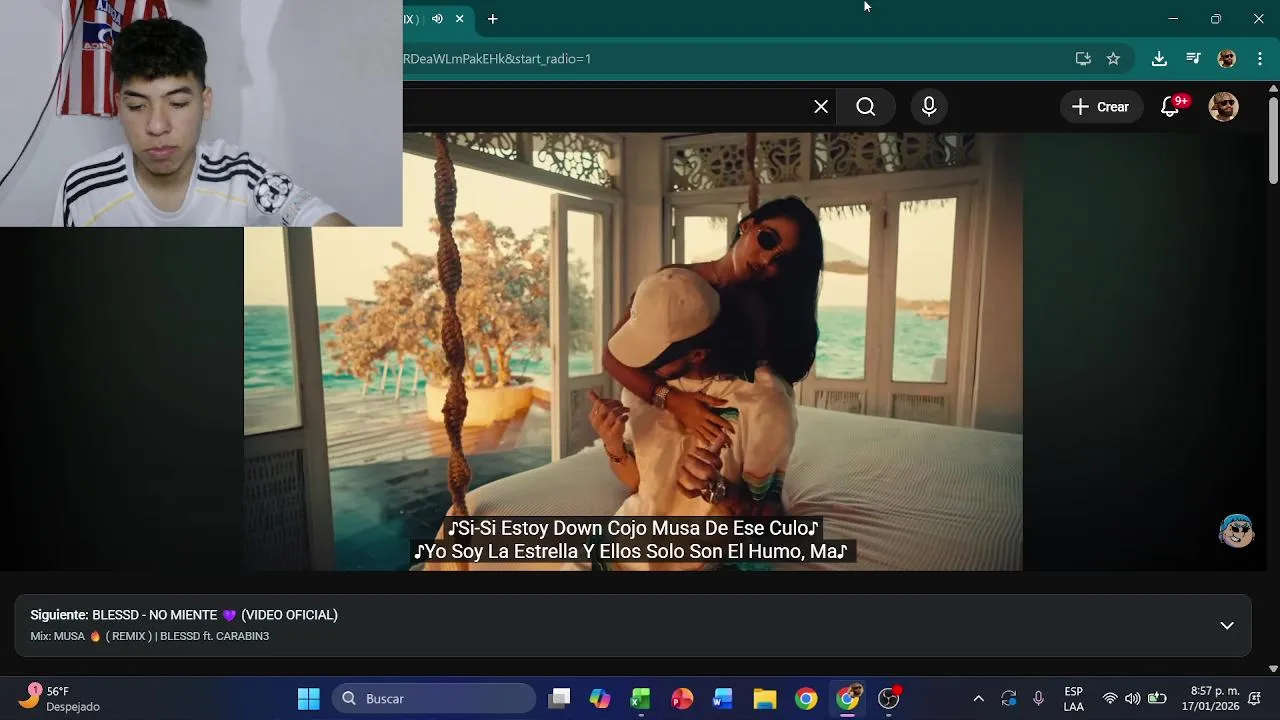
Task: Bookmark this page with the star icon
Action: 1113,59
